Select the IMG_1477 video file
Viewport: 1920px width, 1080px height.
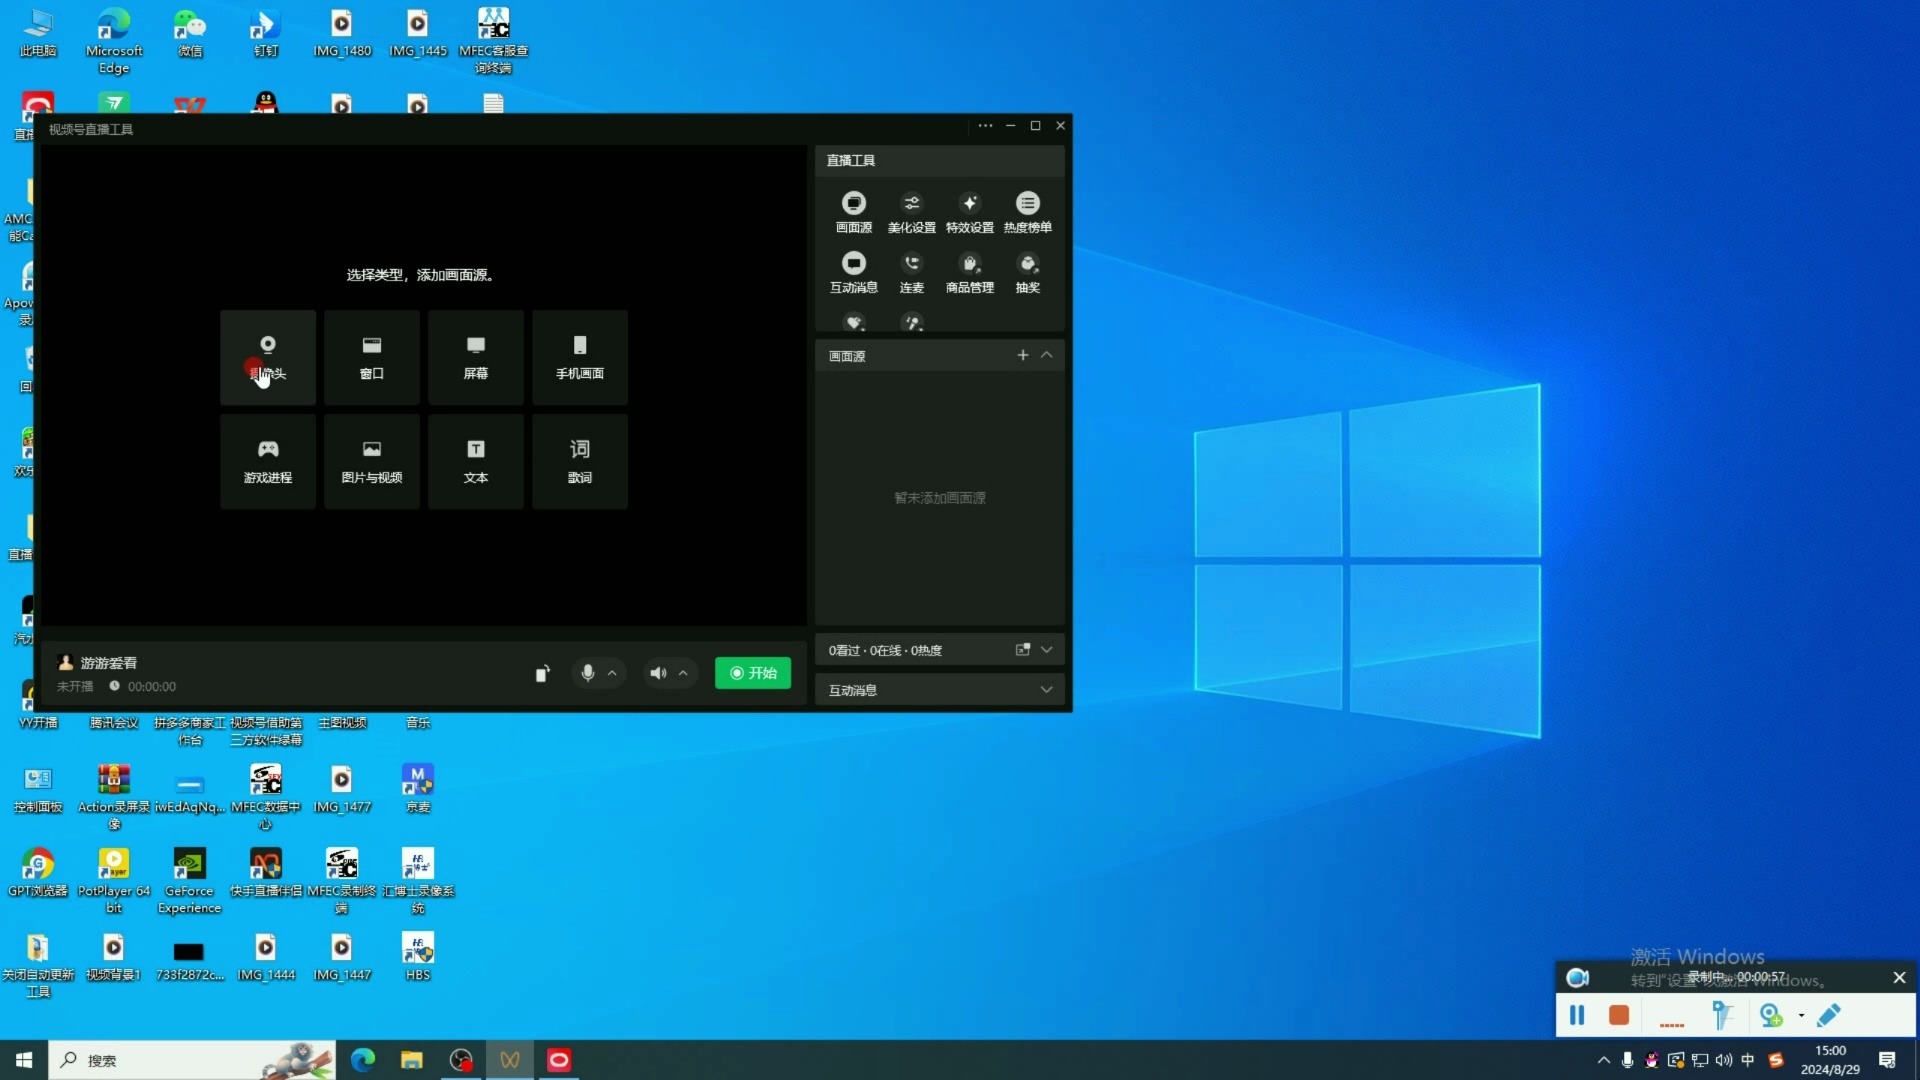342,789
